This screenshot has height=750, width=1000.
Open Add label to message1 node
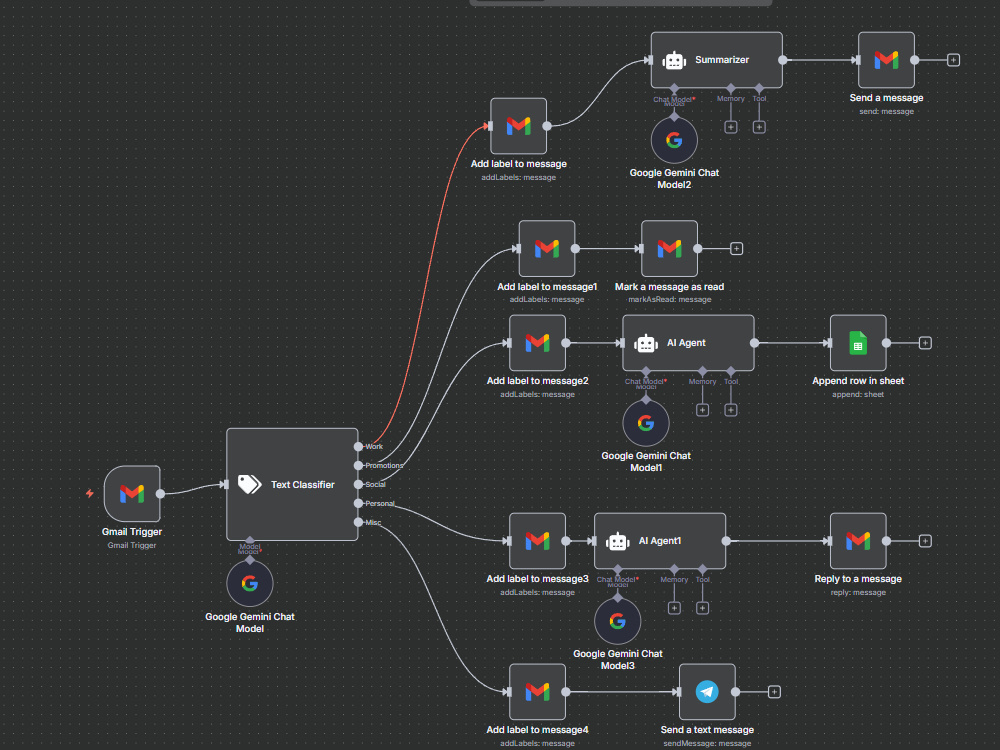[547, 249]
